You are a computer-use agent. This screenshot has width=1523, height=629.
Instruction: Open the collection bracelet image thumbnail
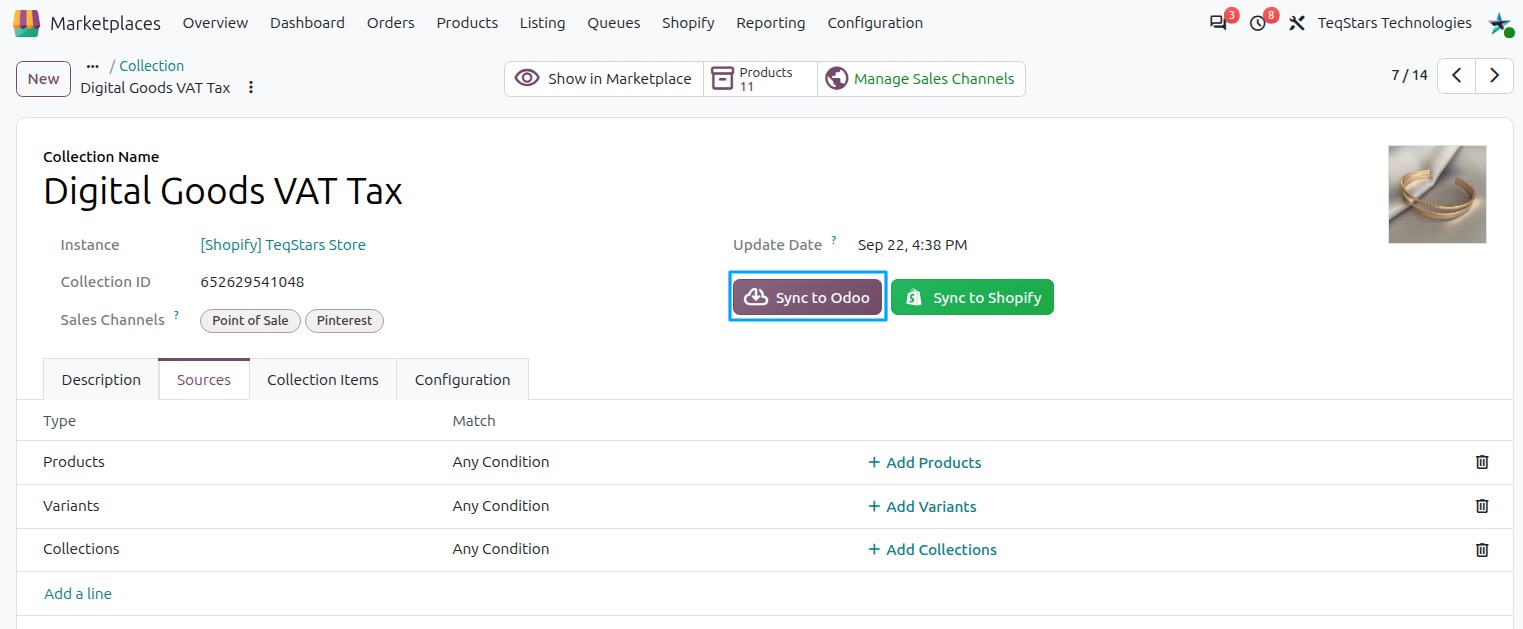[1437, 194]
